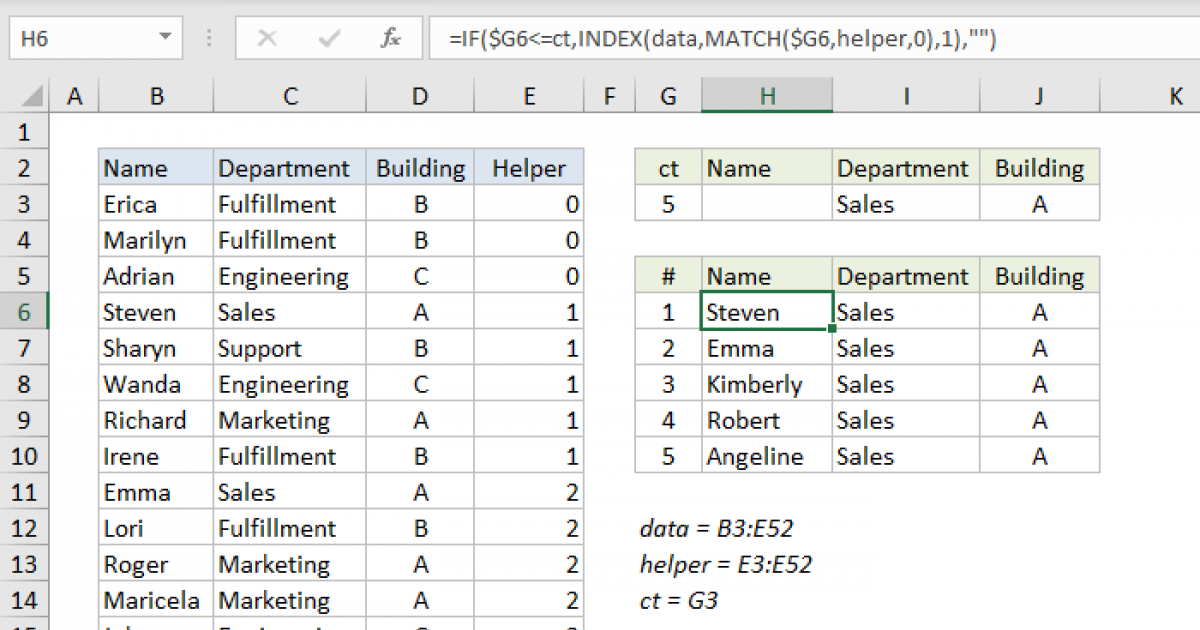Select cell B6 containing Steven
Screen dimensions: 1200x630
click(156, 312)
